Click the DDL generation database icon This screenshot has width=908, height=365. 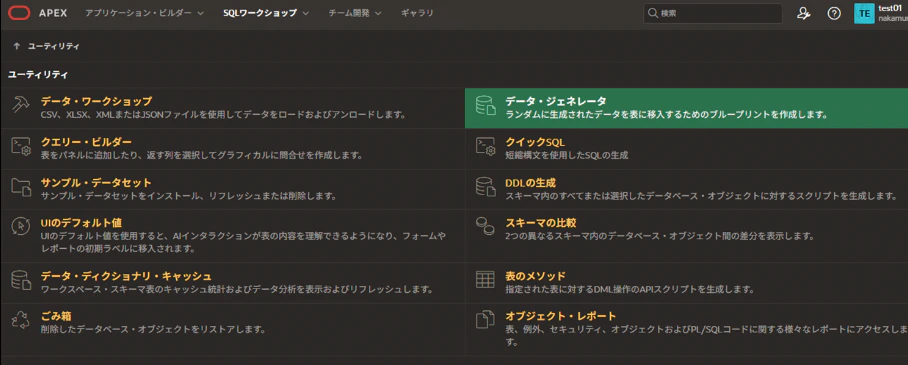coord(485,187)
